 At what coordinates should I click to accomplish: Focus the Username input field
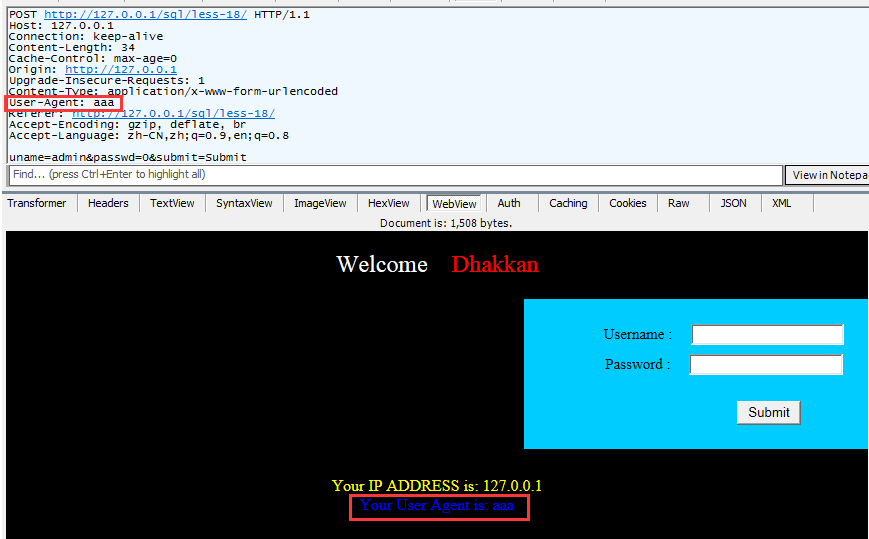click(x=767, y=335)
